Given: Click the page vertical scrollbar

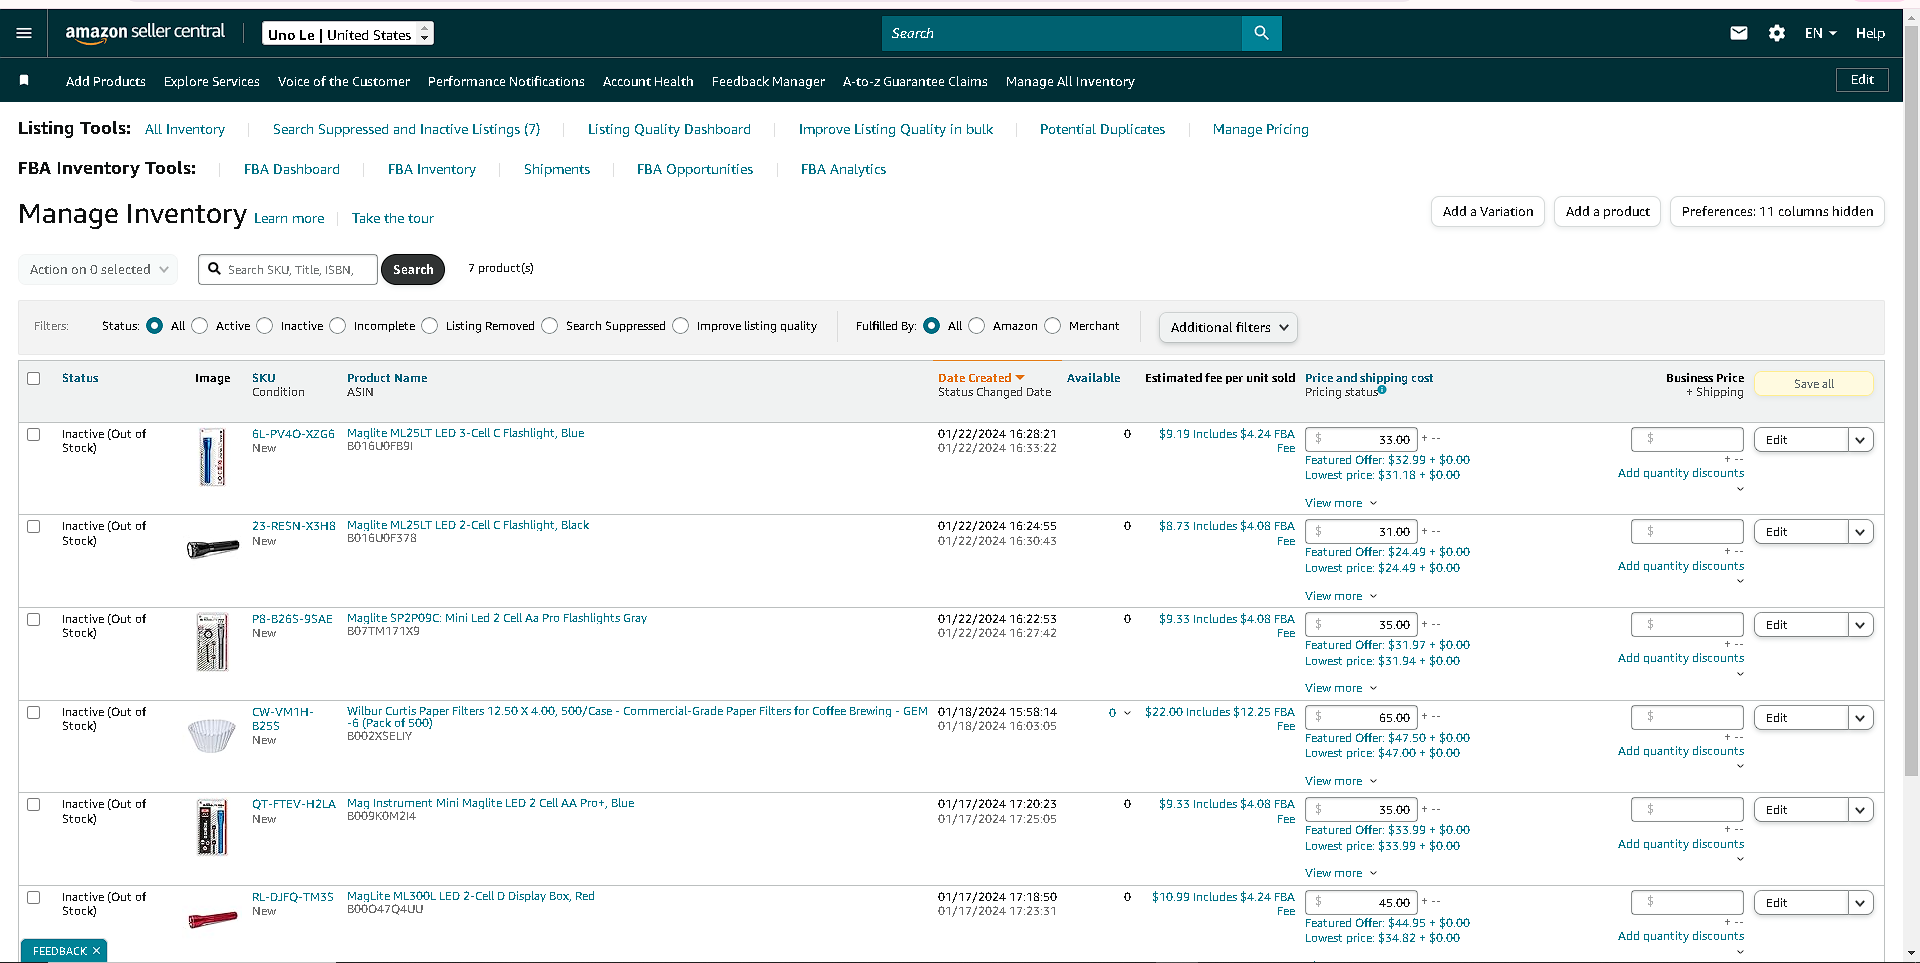Looking at the screenshot, I should (x=1911, y=400).
